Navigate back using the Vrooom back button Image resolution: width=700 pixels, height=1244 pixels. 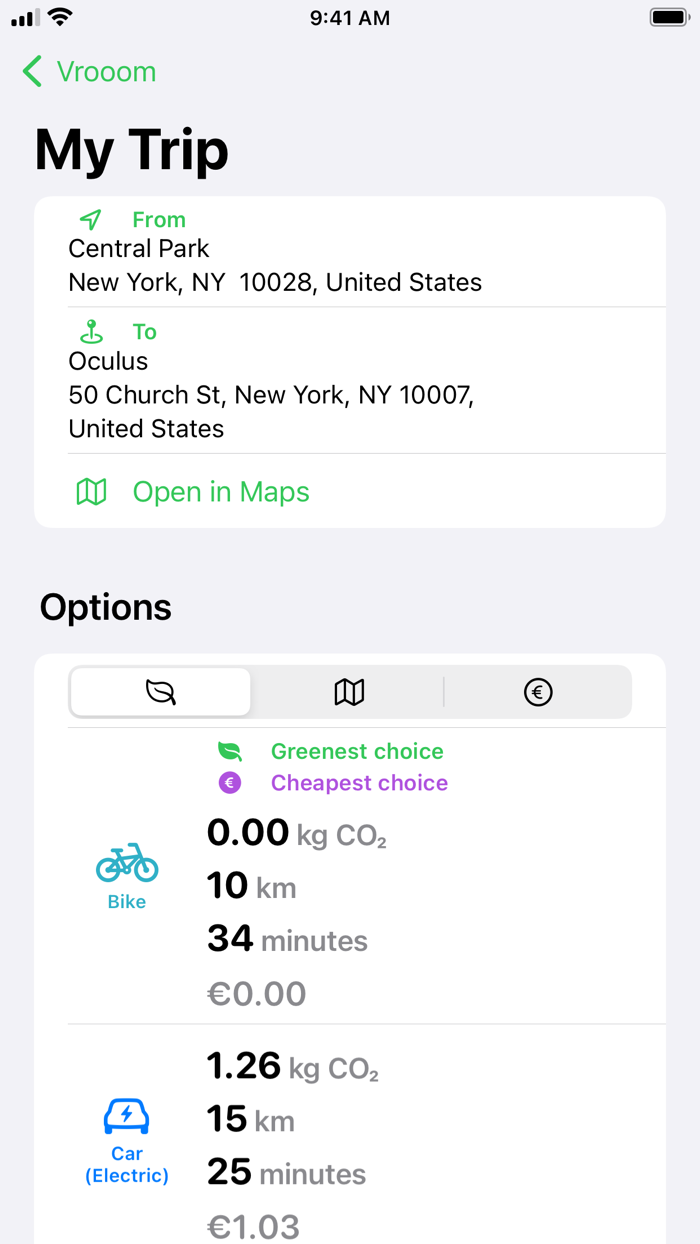(88, 71)
